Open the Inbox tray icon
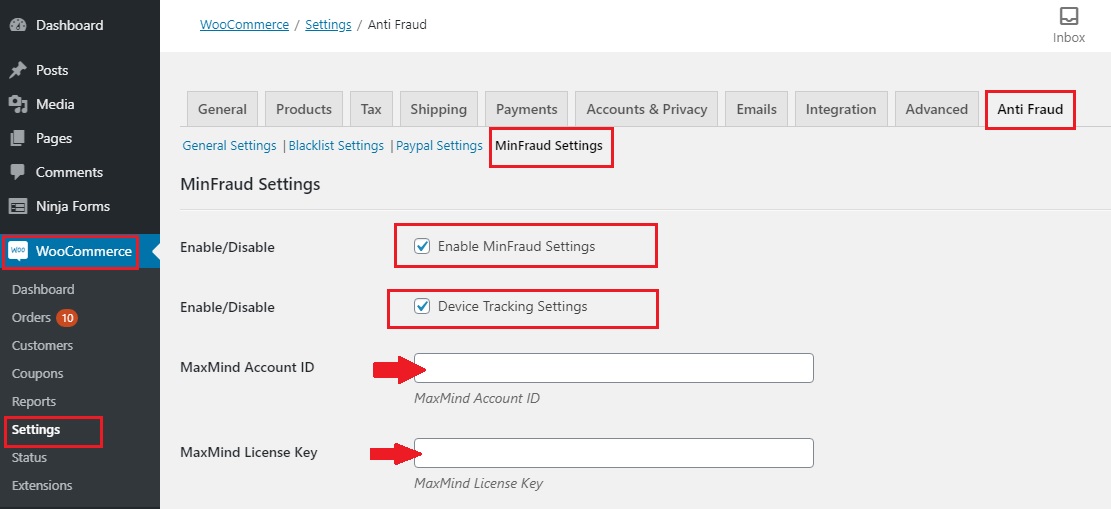This screenshot has width=1111, height=509. (1068, 16)
